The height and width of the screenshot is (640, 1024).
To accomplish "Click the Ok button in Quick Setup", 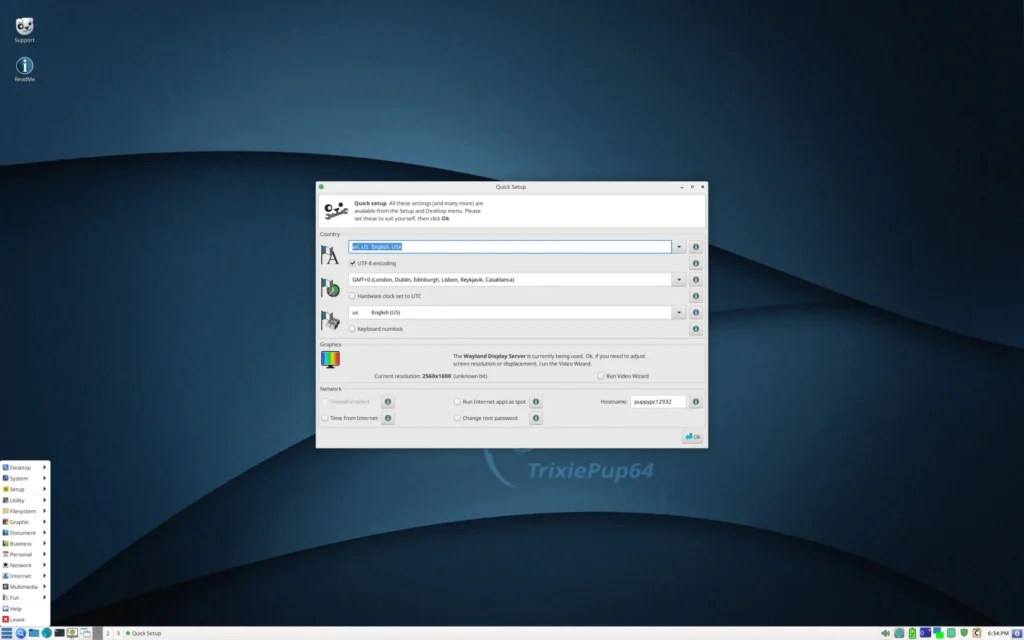I will [x=692, y=436].
